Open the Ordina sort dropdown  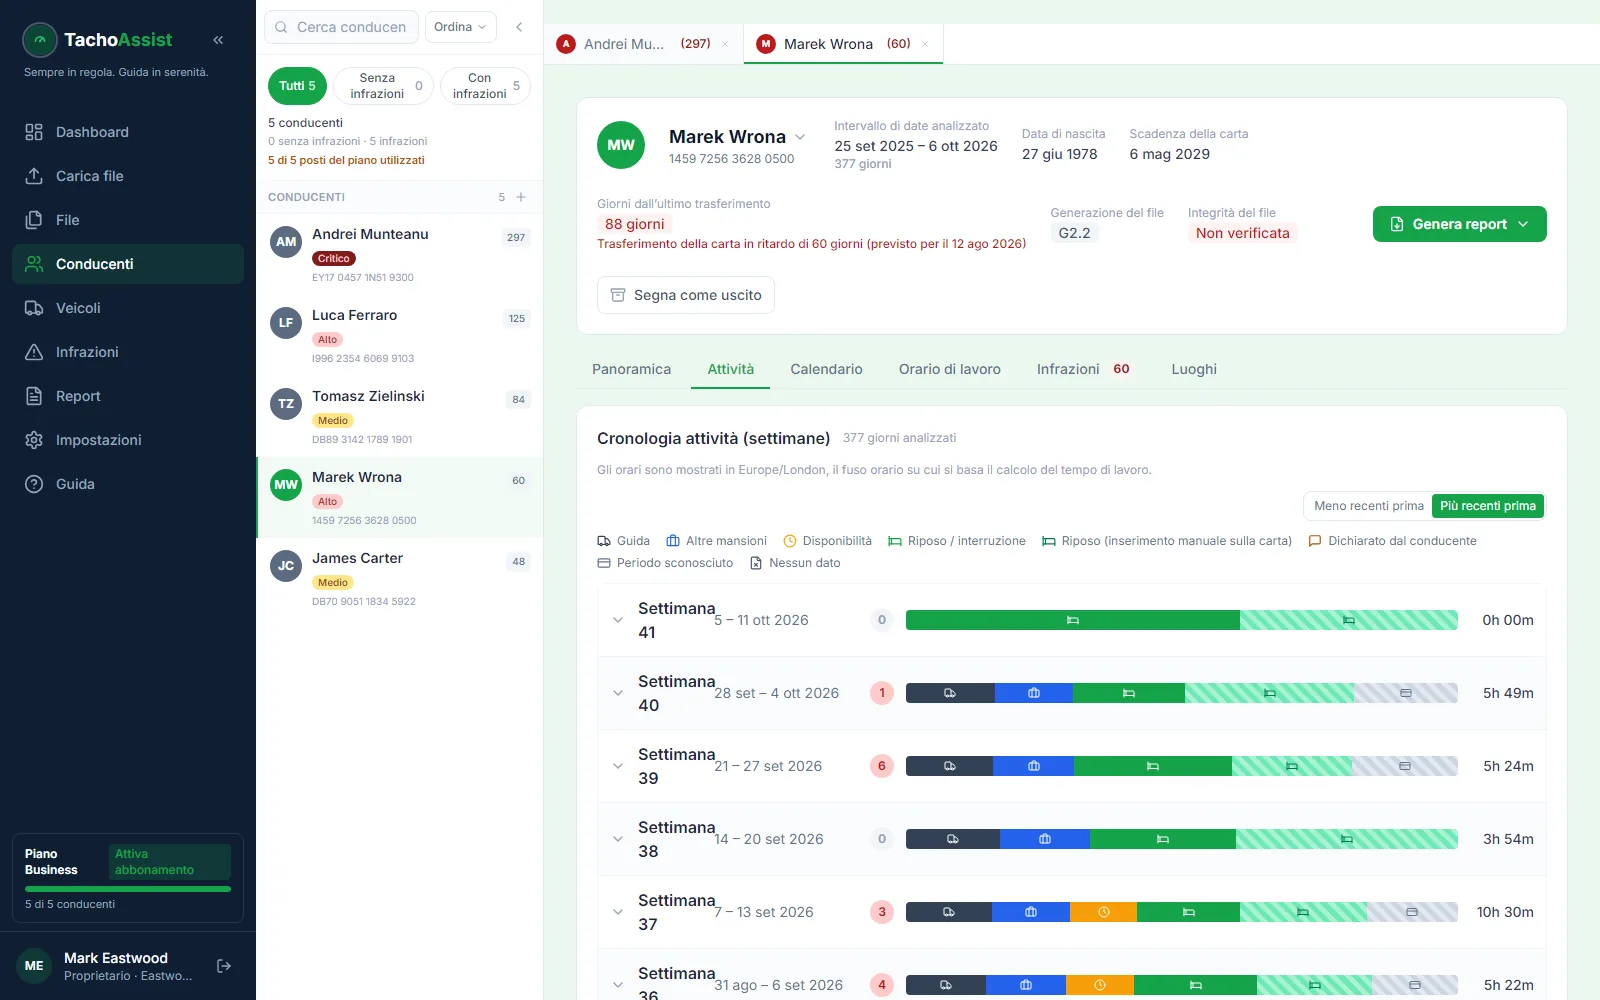(460, 27)
